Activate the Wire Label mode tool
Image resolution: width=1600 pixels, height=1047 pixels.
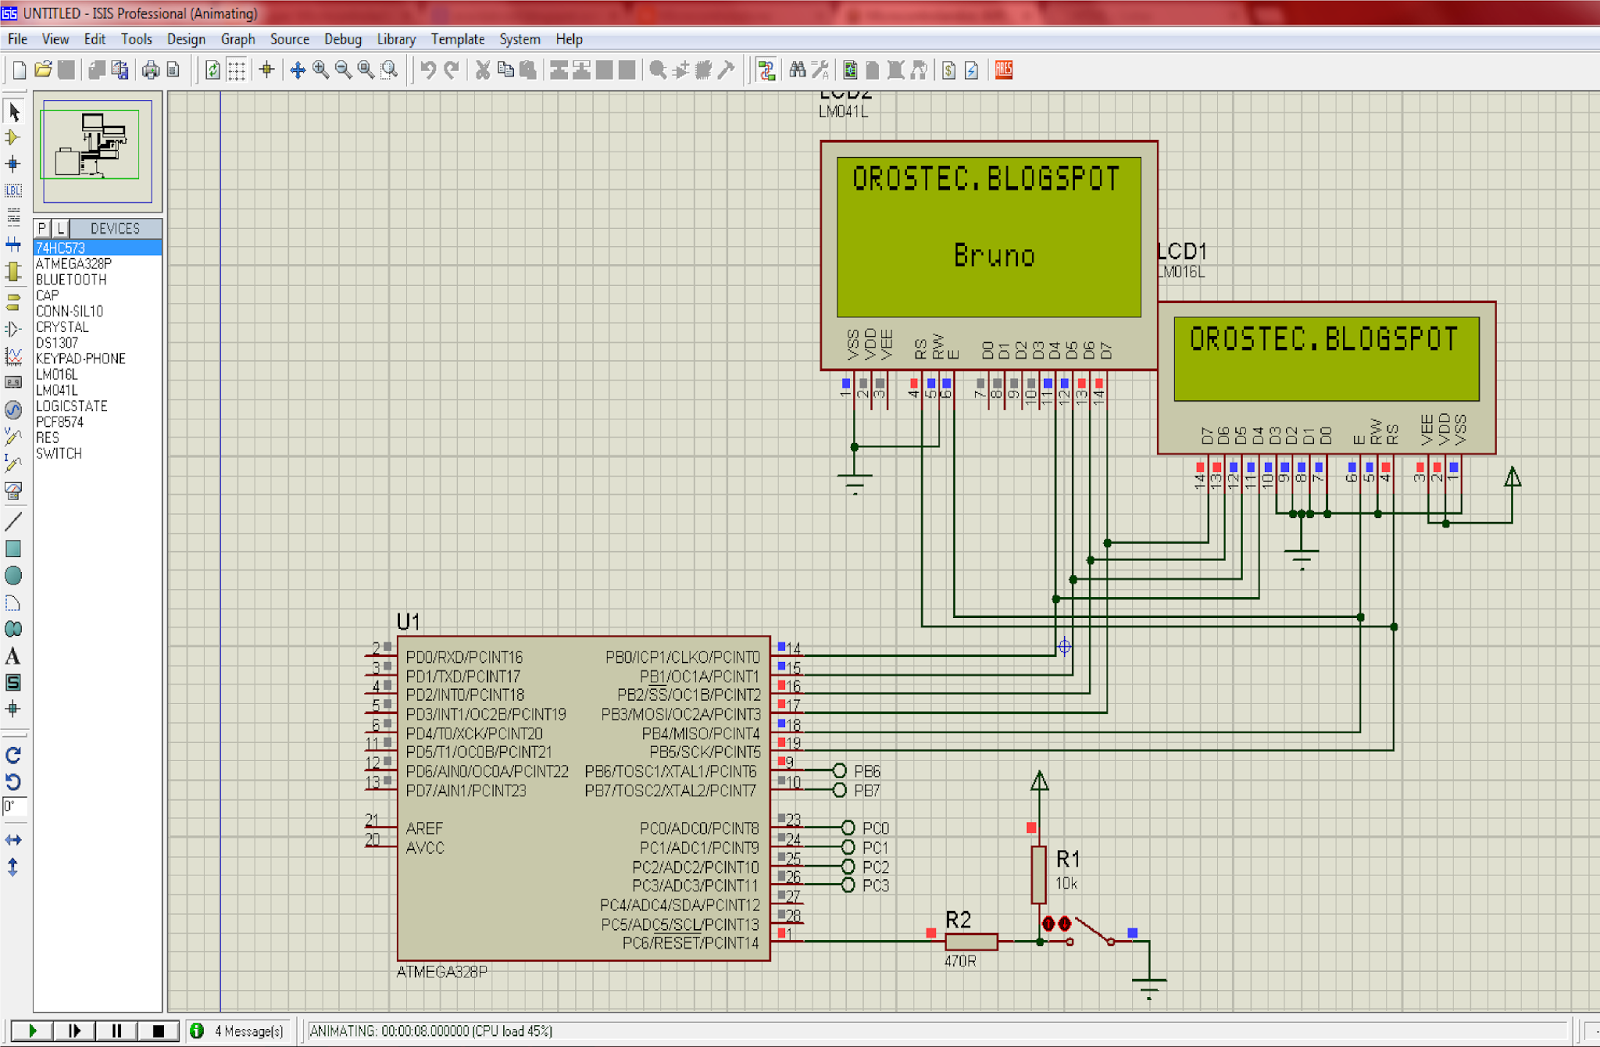click(13, 190)
